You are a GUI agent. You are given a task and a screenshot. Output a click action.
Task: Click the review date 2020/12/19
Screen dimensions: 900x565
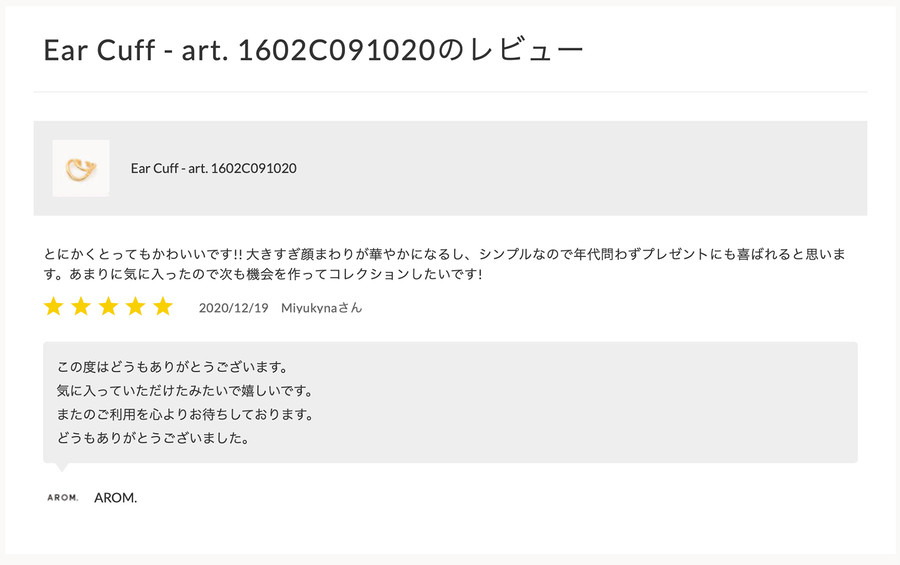click(x=234, y=308)
